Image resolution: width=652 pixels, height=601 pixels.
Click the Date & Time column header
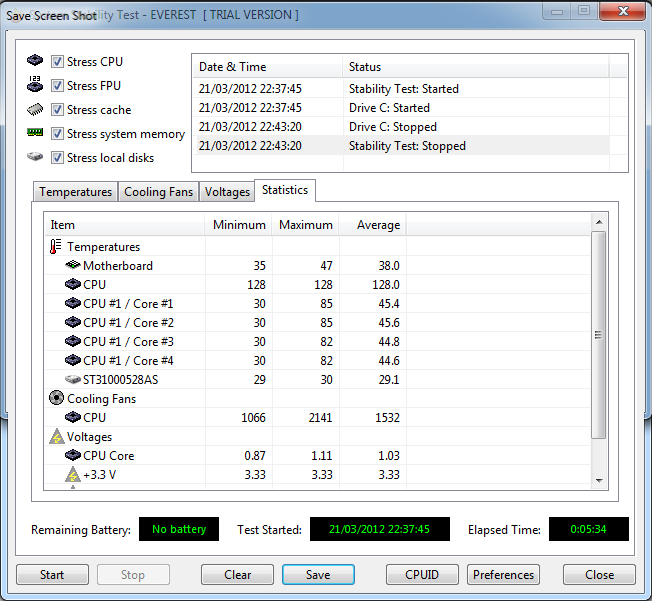pyautogui.click(x=268, y=67)
